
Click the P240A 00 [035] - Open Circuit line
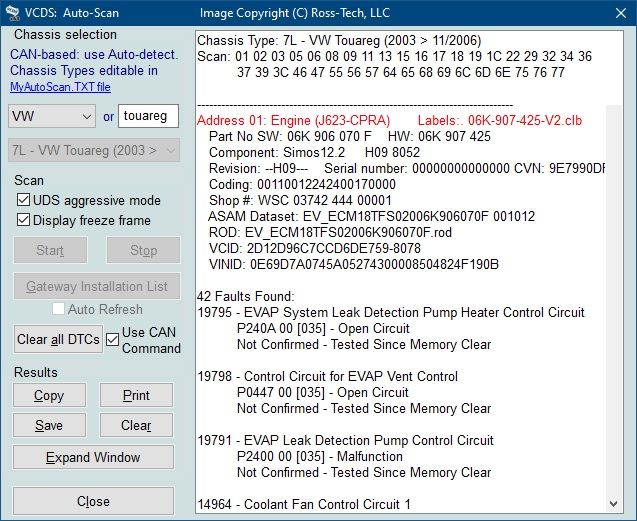(323, 328)
